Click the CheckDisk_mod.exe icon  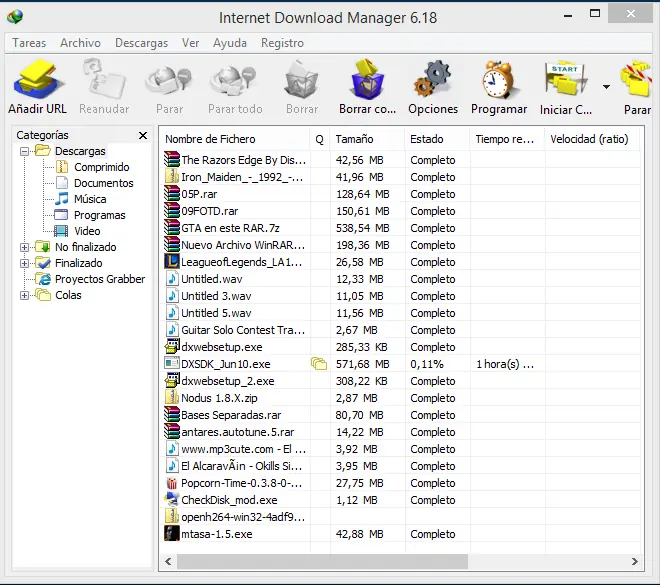coord(172,500)
